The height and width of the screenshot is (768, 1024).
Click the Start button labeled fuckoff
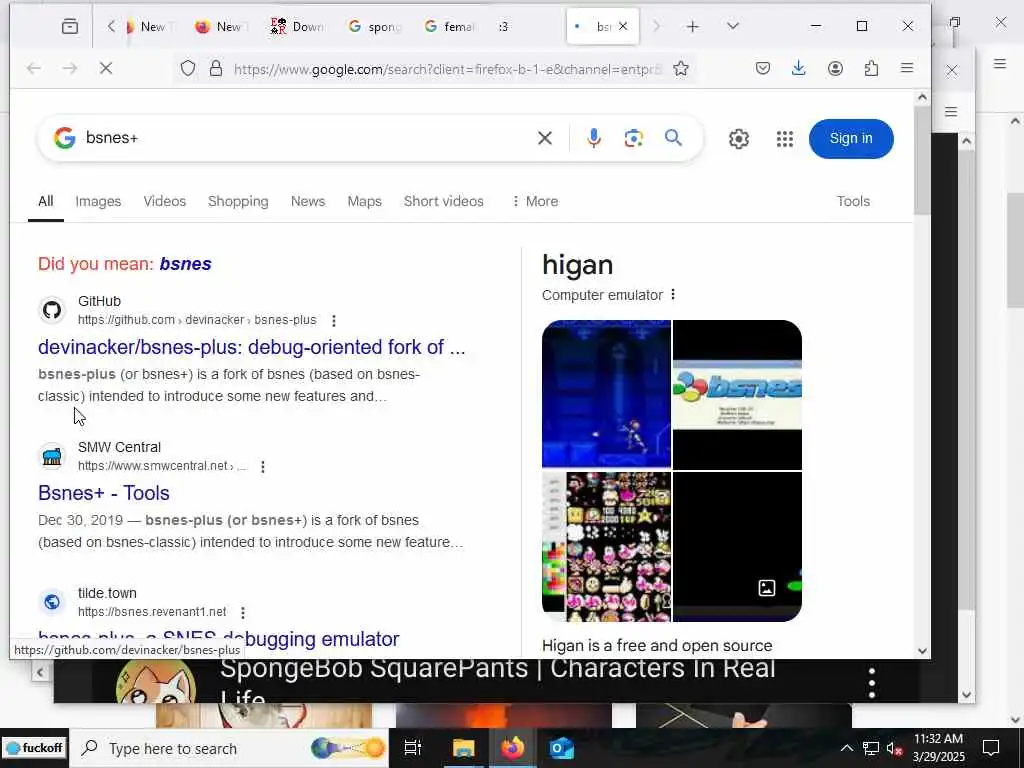pyautogui.click(x=35, y=748)
